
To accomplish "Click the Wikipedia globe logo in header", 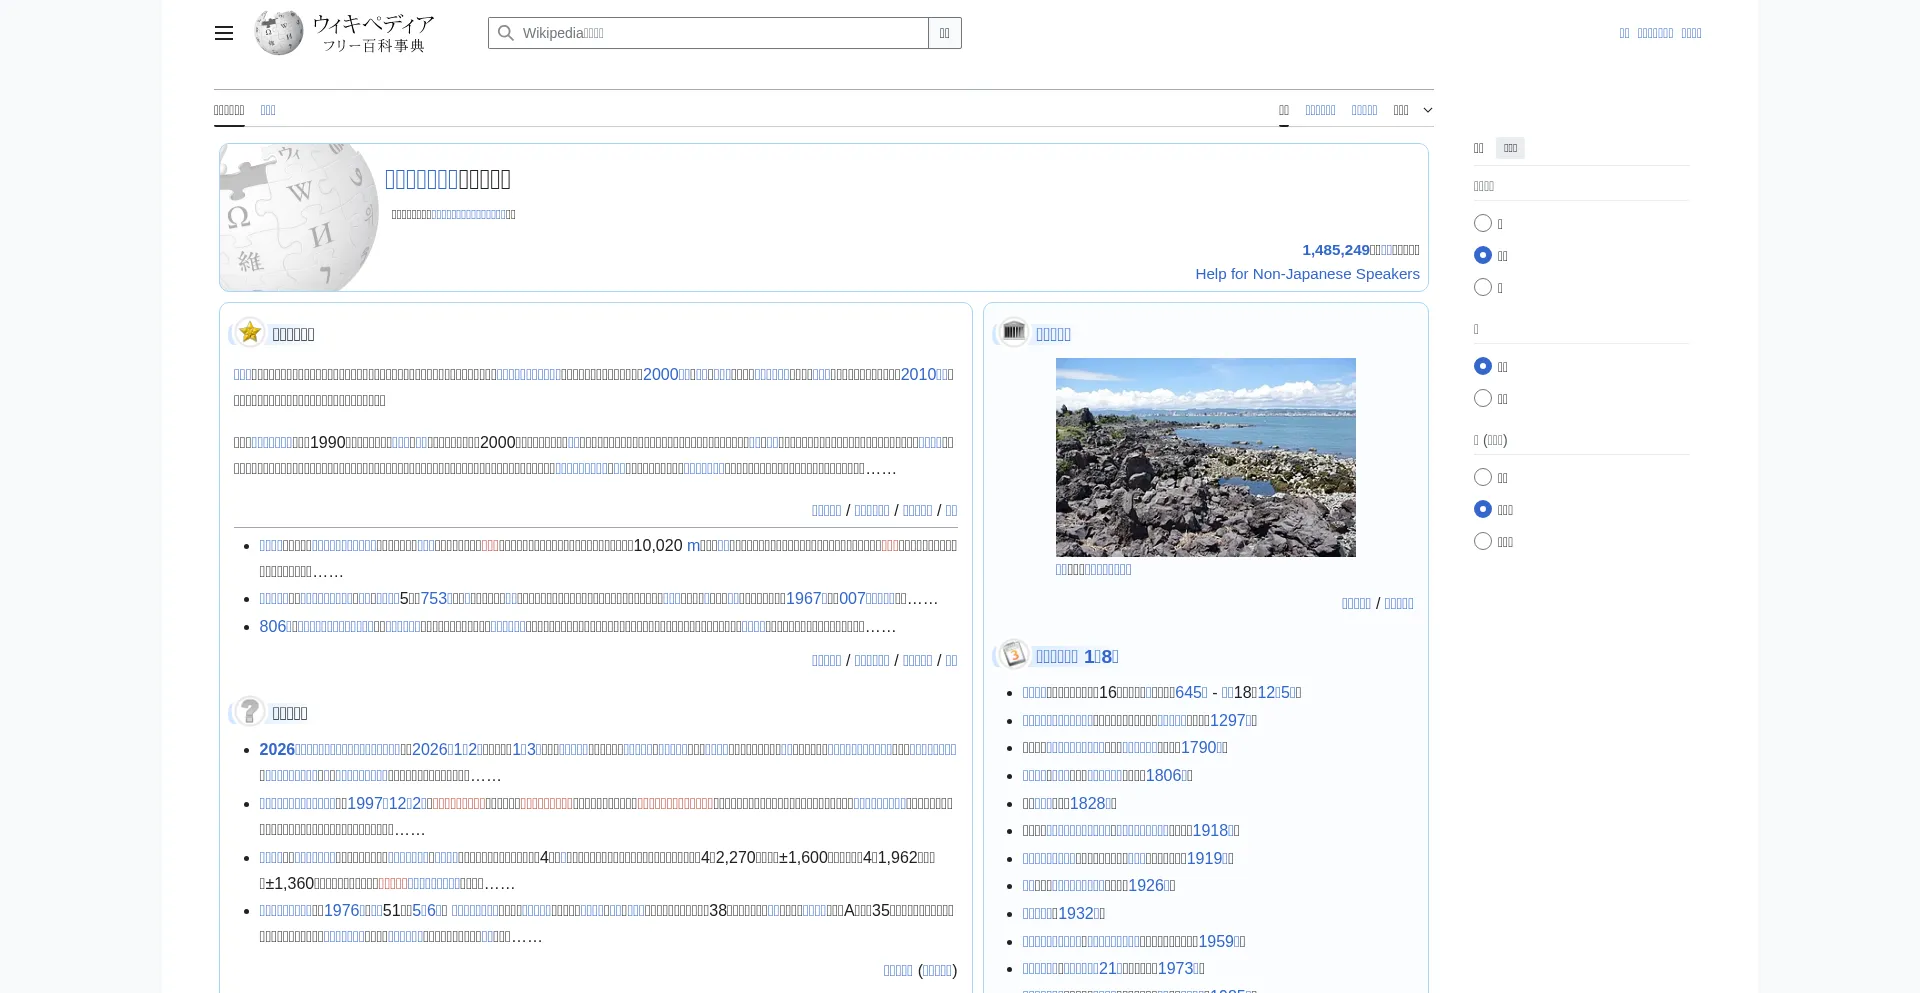I will point(279,33).
